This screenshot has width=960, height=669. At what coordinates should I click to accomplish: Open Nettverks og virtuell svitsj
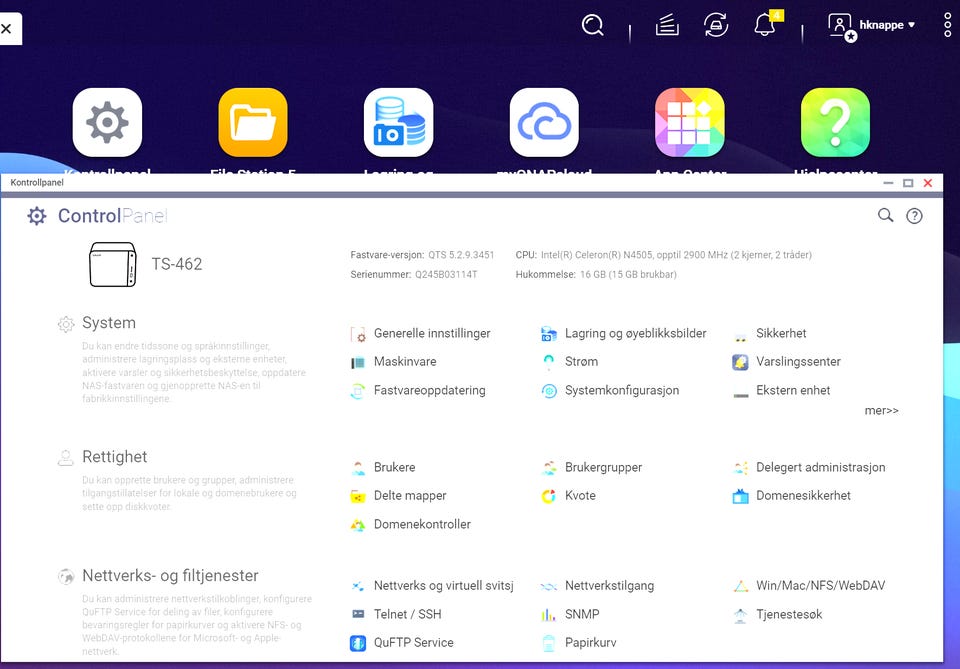pyautogui.click(x=432, y=586)
